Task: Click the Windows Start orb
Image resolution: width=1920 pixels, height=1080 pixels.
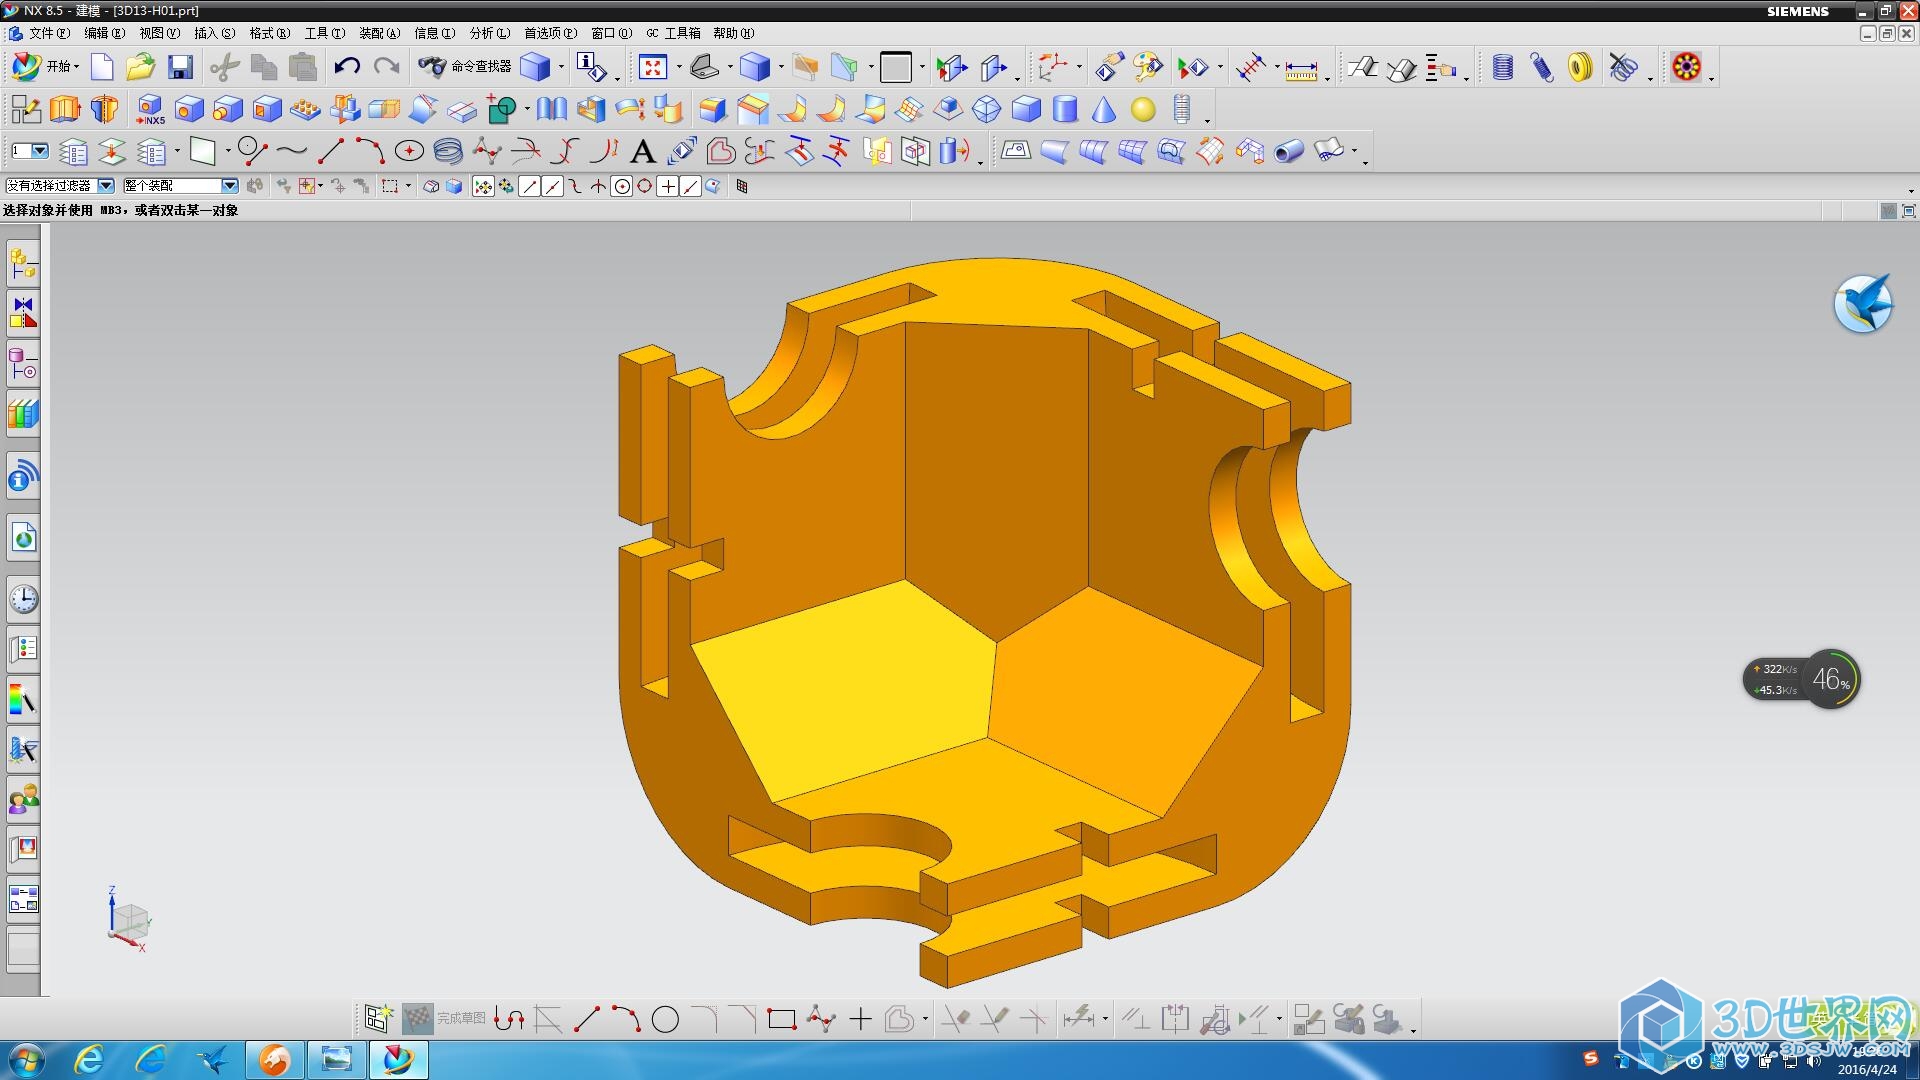Action: point(27,1059)
